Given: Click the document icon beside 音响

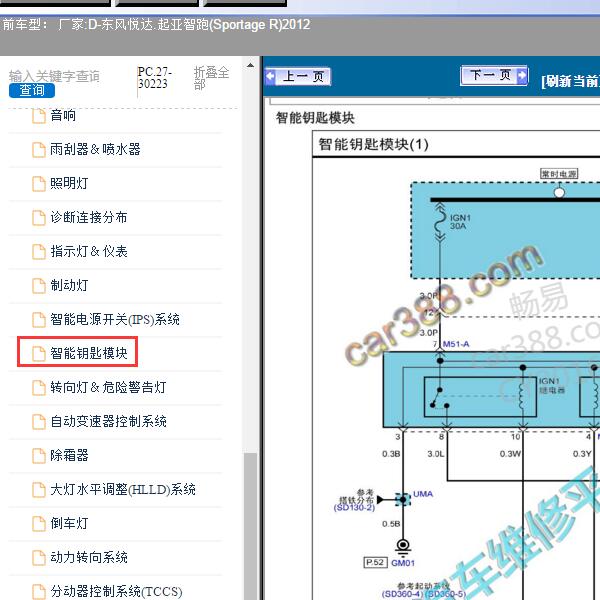Looking at the screenshot, I should click(x=39, y=116).
